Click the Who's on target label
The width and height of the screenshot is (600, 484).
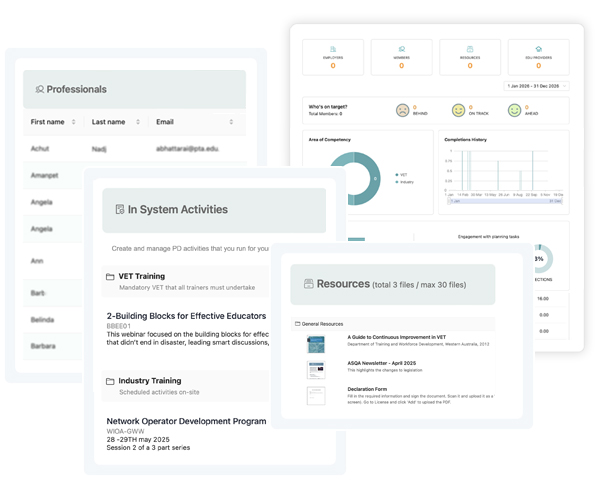[x=328, y=107]
